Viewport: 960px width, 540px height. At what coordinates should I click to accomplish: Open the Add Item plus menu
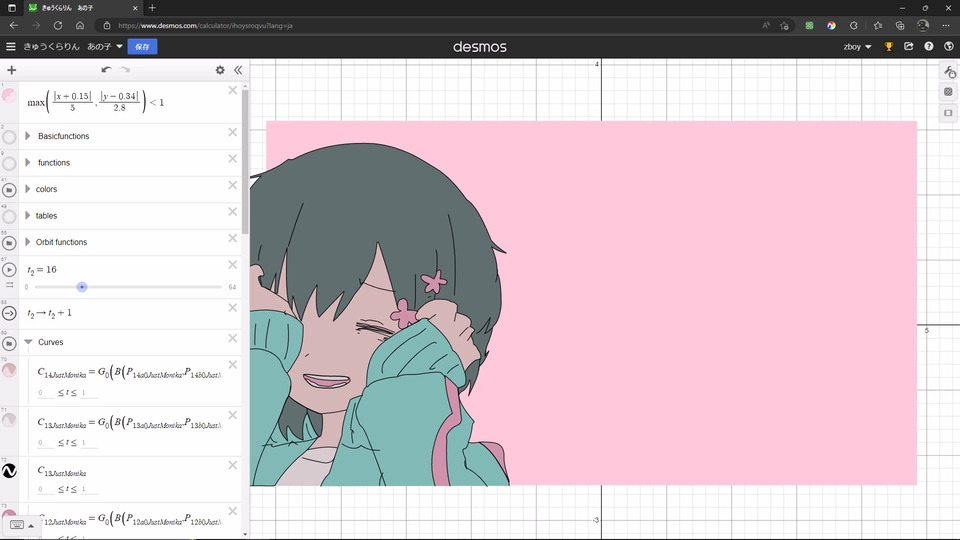[12, 70]
